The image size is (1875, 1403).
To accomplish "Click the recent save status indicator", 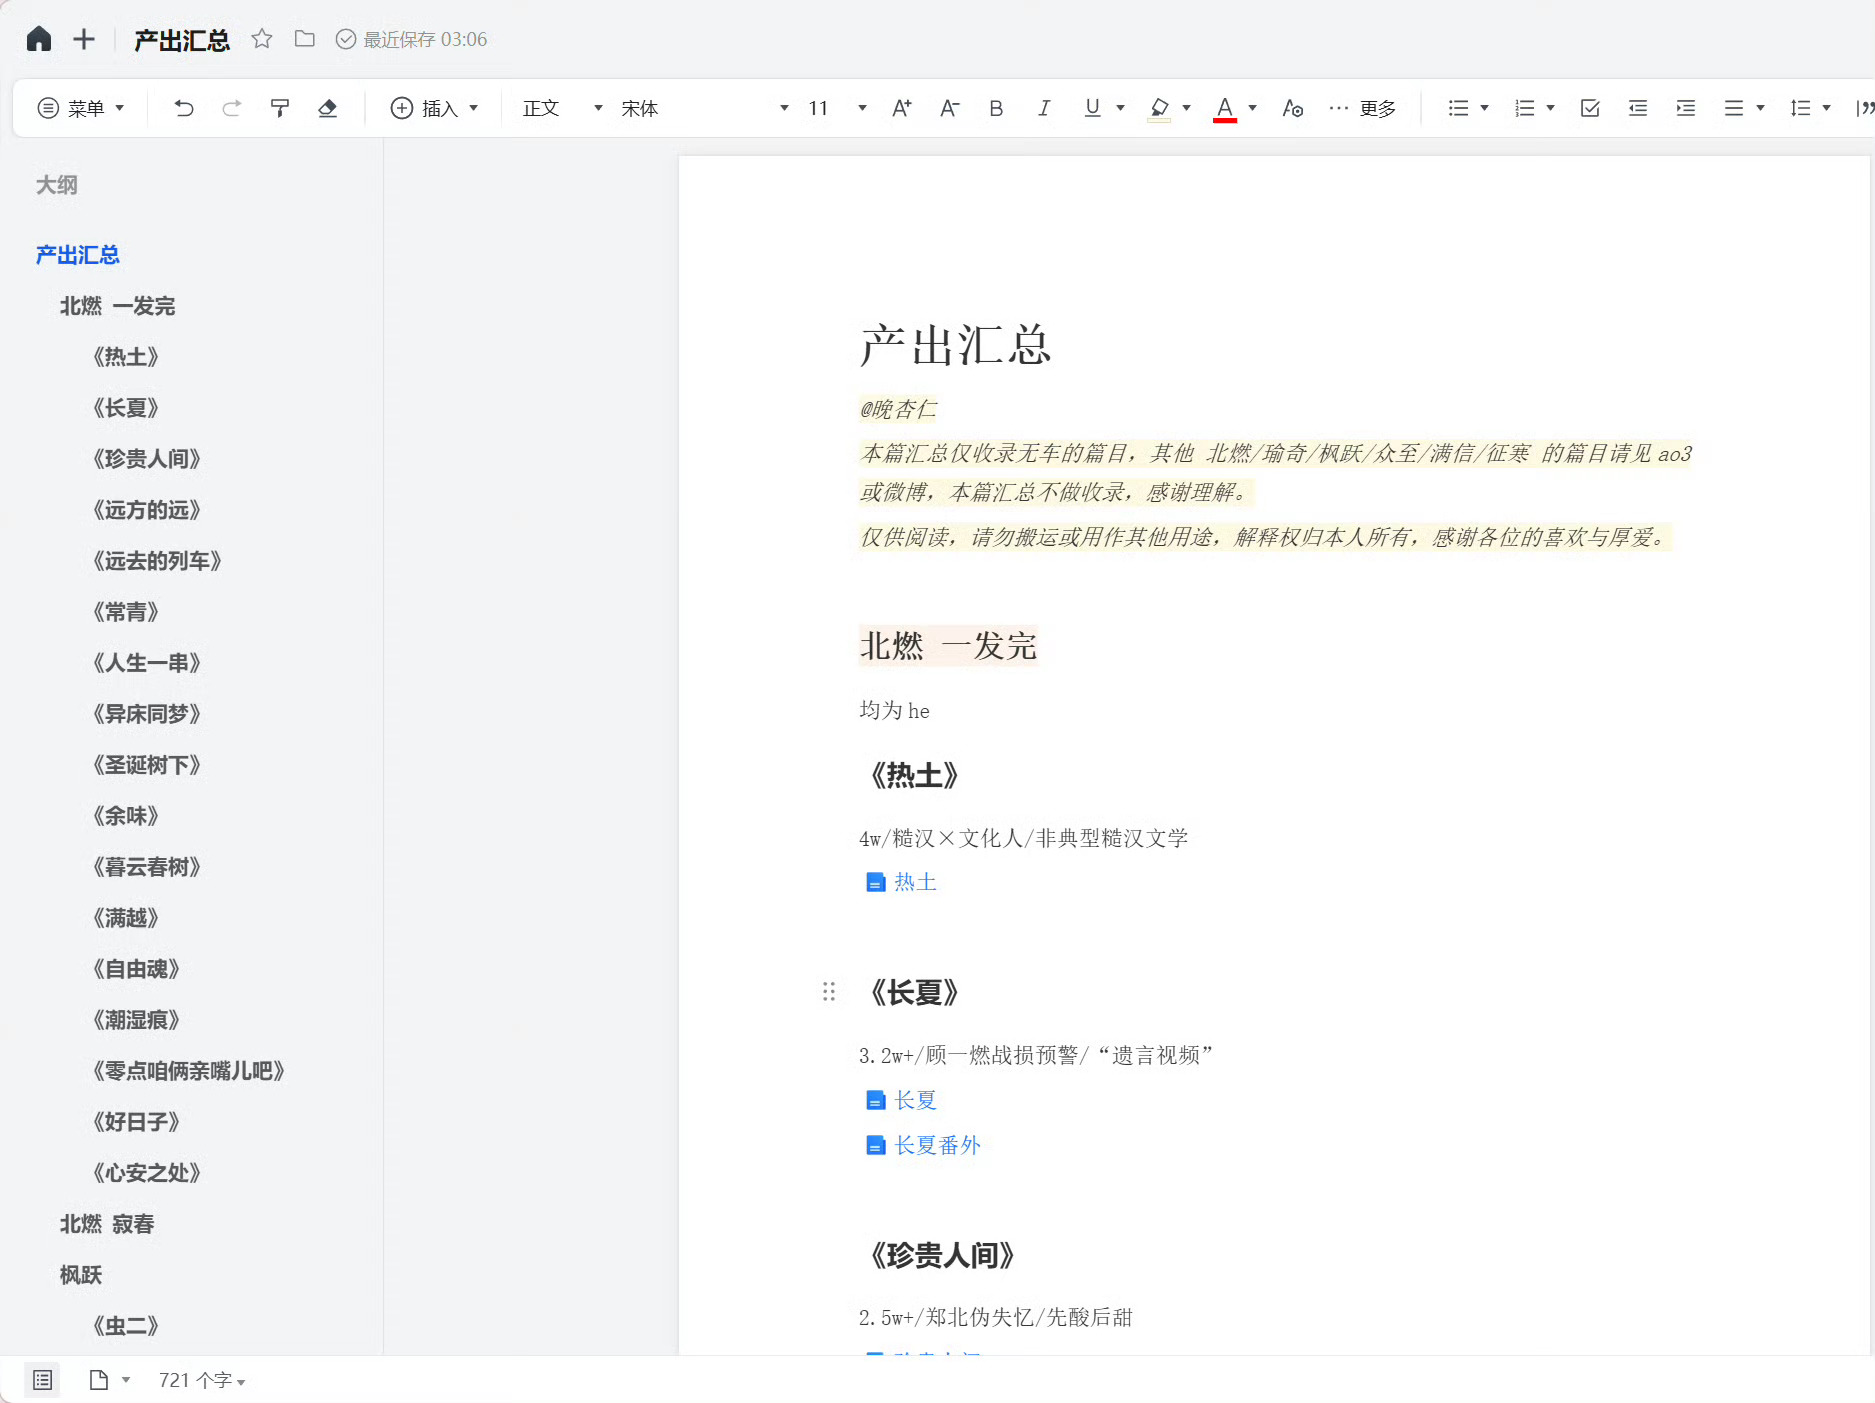I will (x=411, y=39).
